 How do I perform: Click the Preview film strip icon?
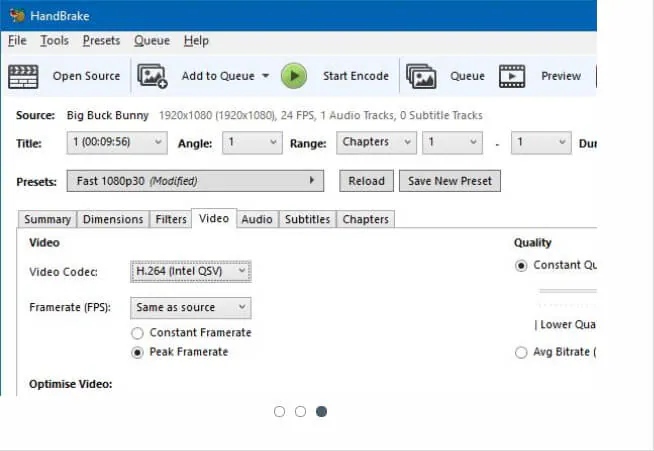pos(512,76)
